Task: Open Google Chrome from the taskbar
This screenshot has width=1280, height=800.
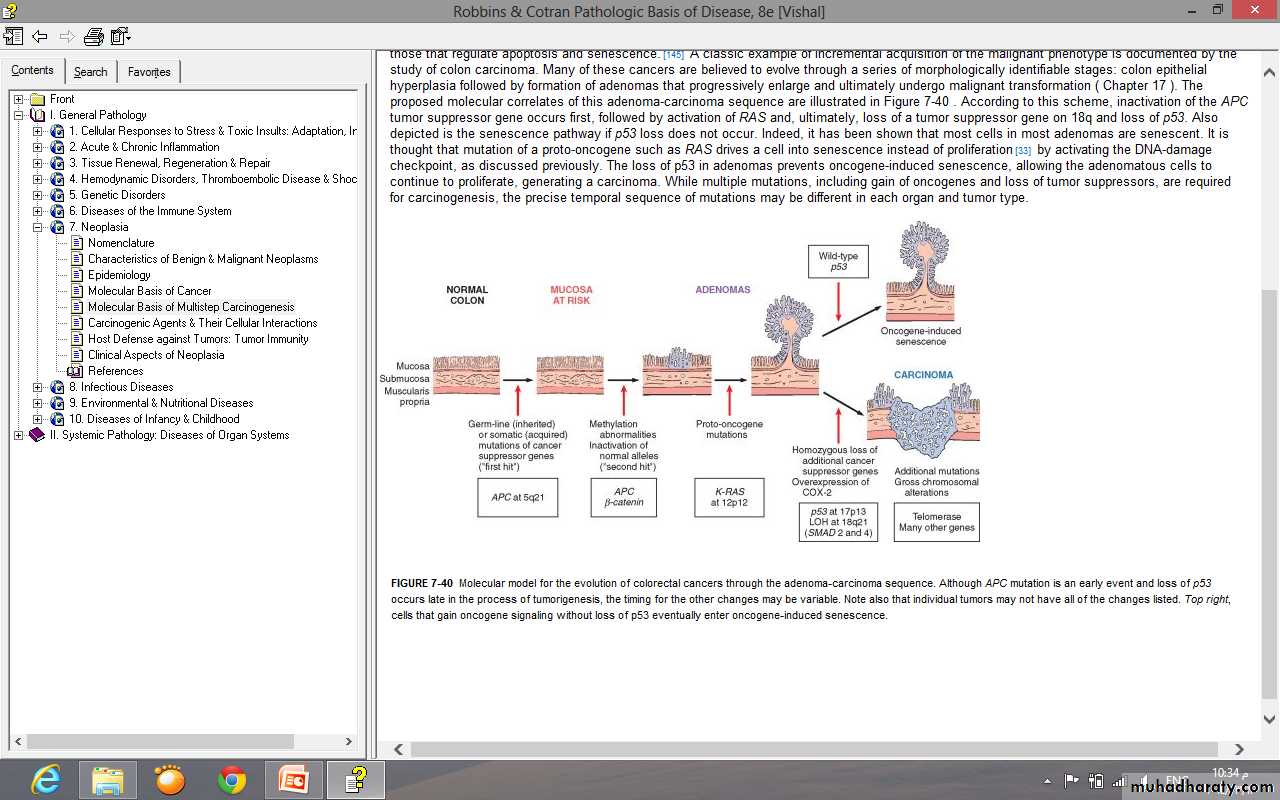Action: (232, 778)
